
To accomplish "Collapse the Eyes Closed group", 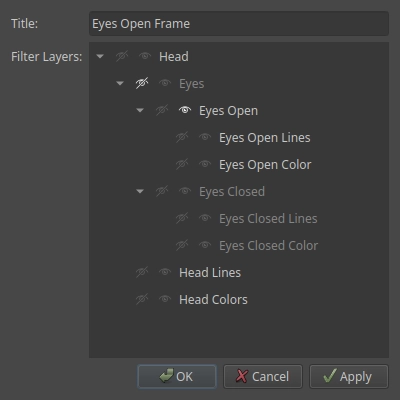I will (140, 191).
